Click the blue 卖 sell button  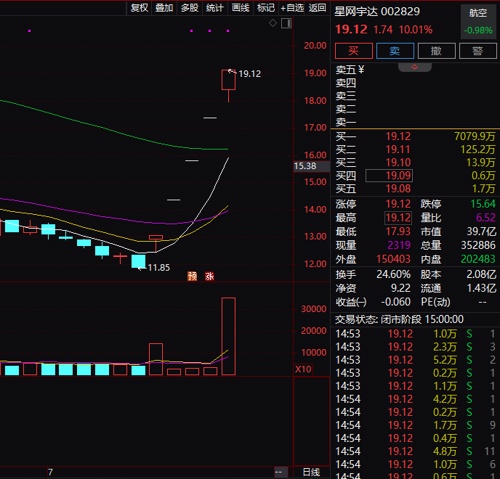pyautogui.click(x=395, y=51)
